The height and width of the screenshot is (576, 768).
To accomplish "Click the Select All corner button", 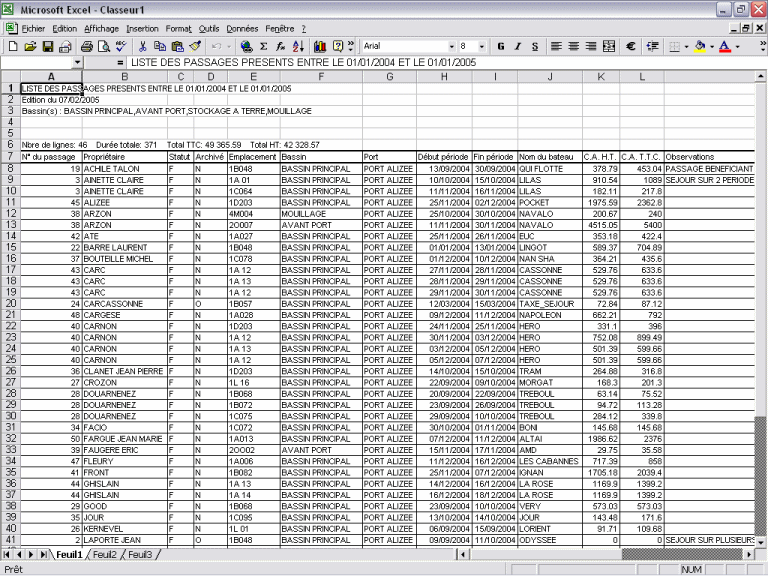I will pyautogui.click(x=10, y=76).
